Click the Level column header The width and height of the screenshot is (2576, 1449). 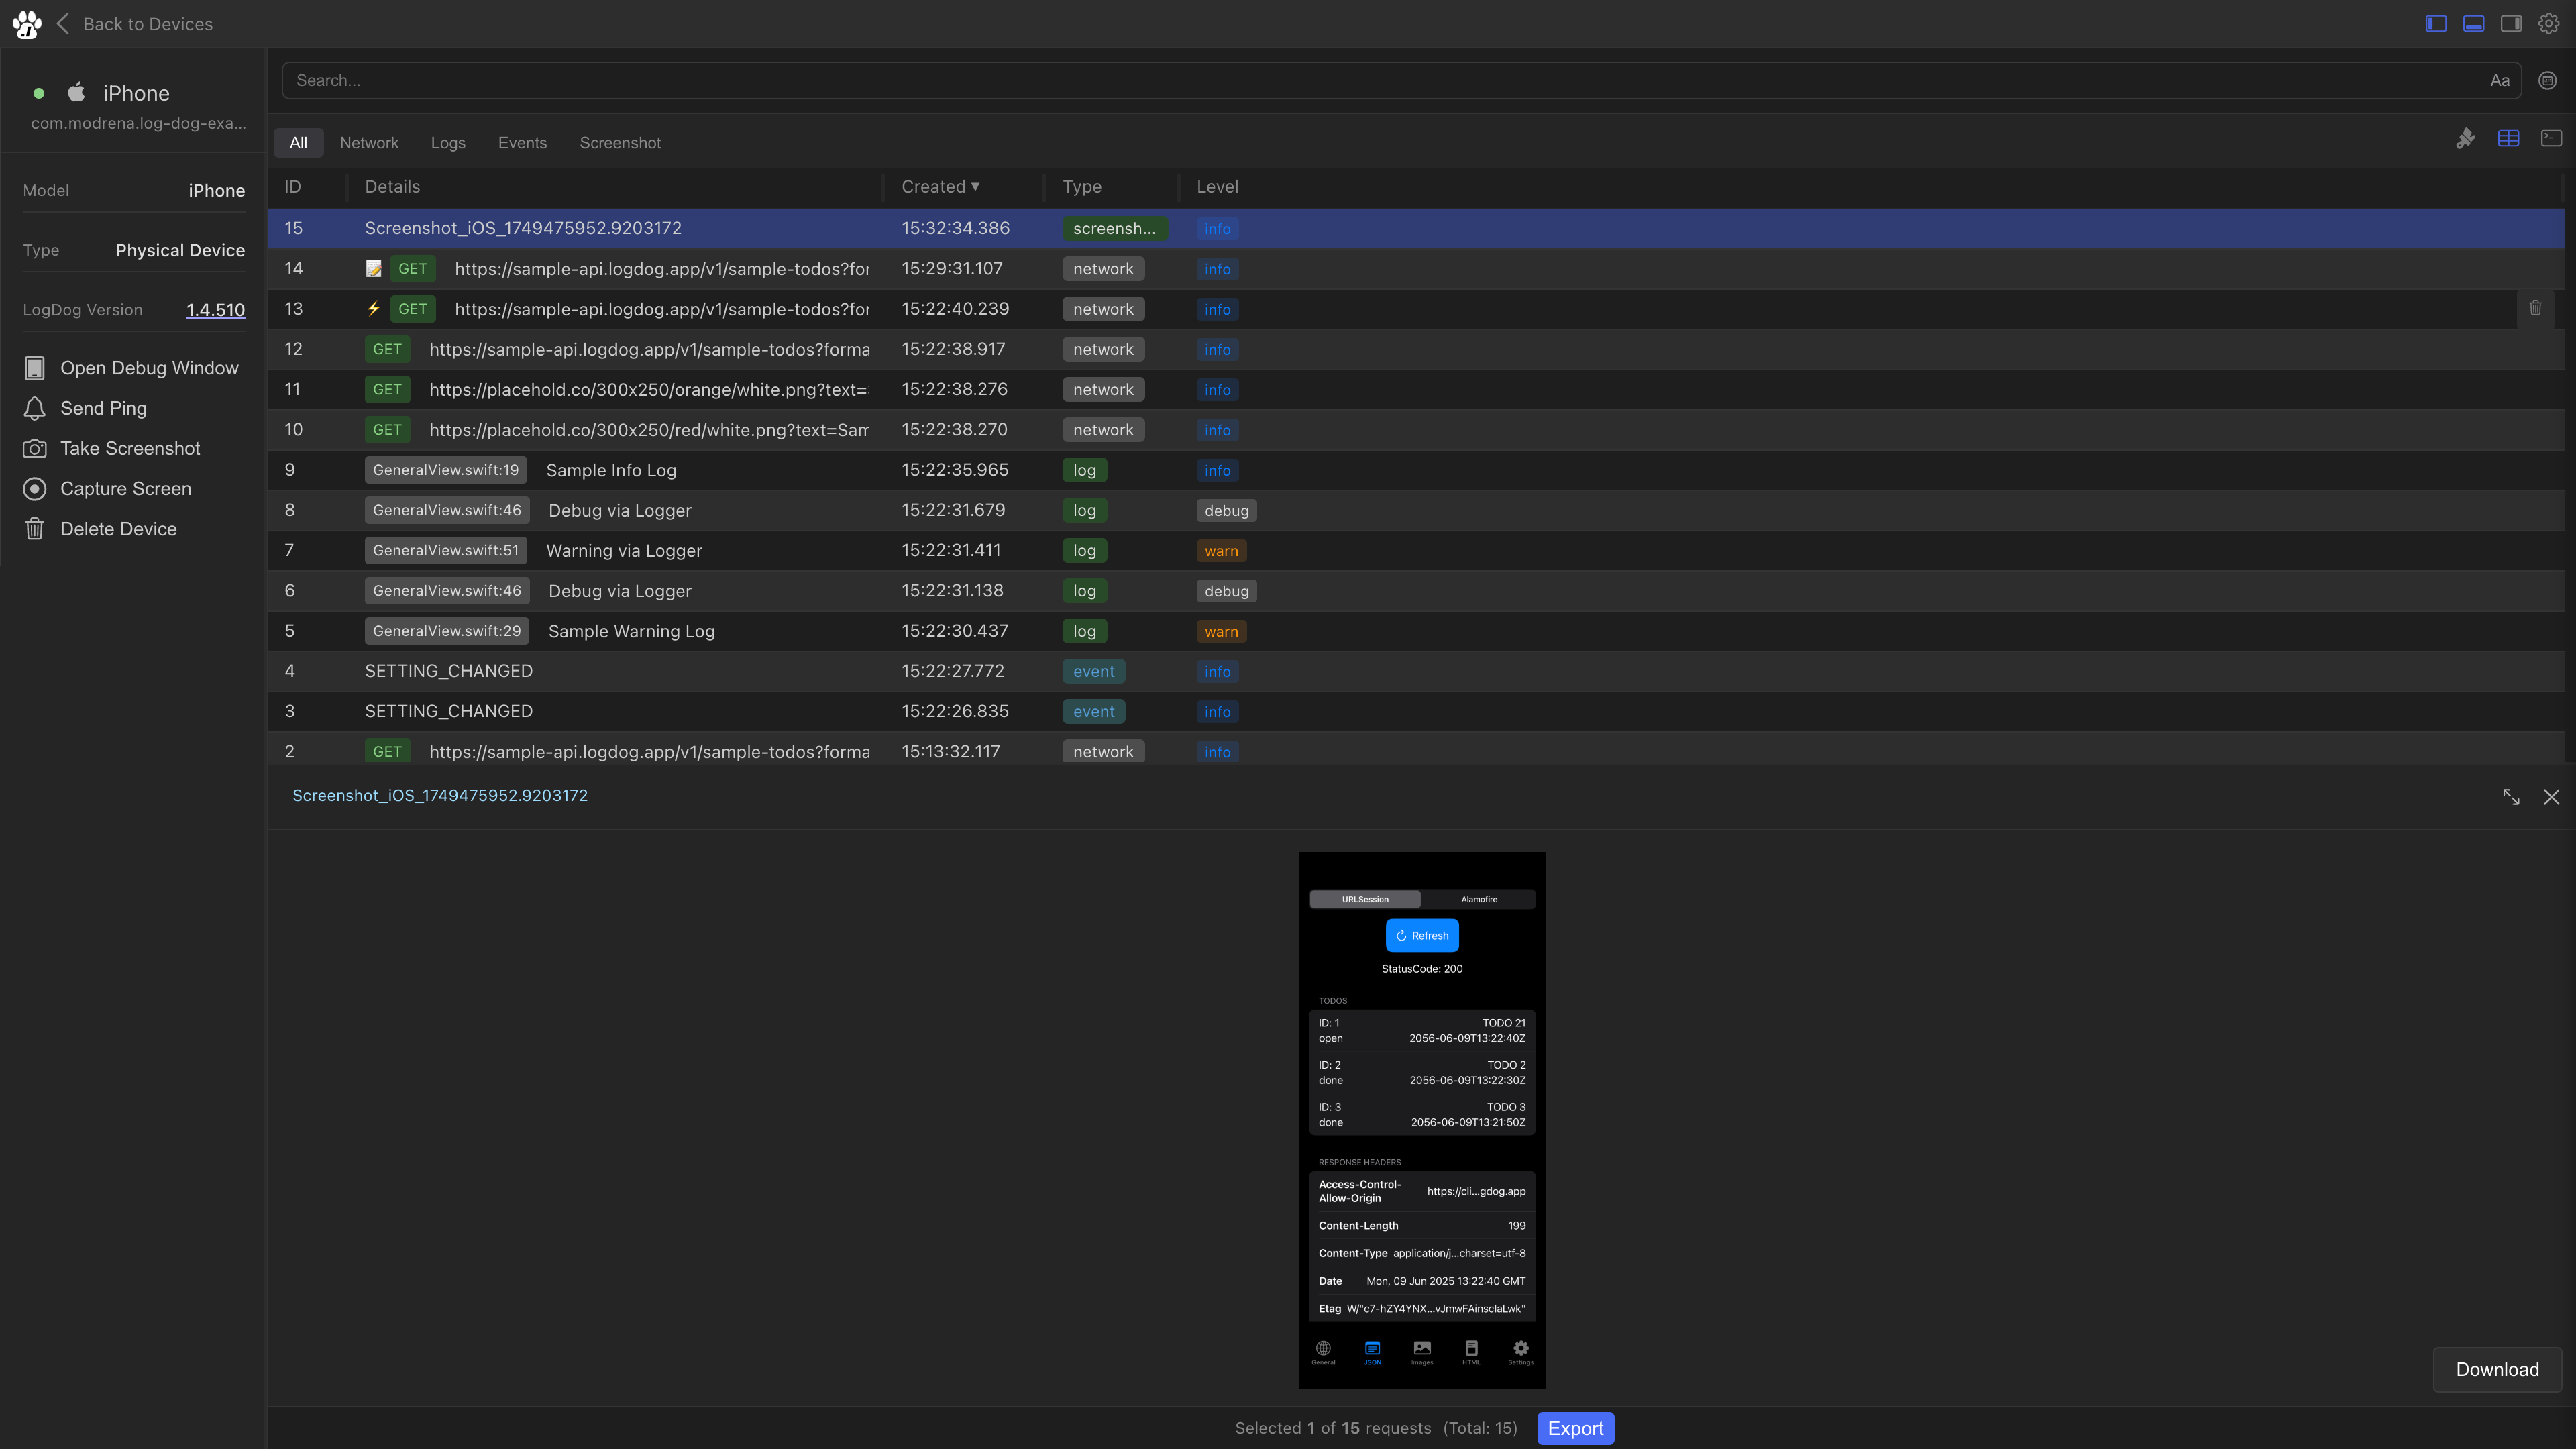1217,187
